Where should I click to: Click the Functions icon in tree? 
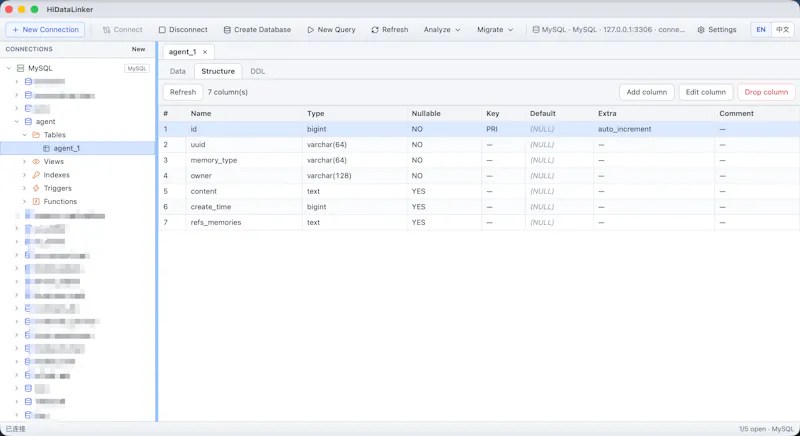pyautogui.click(x=36, y=201)
